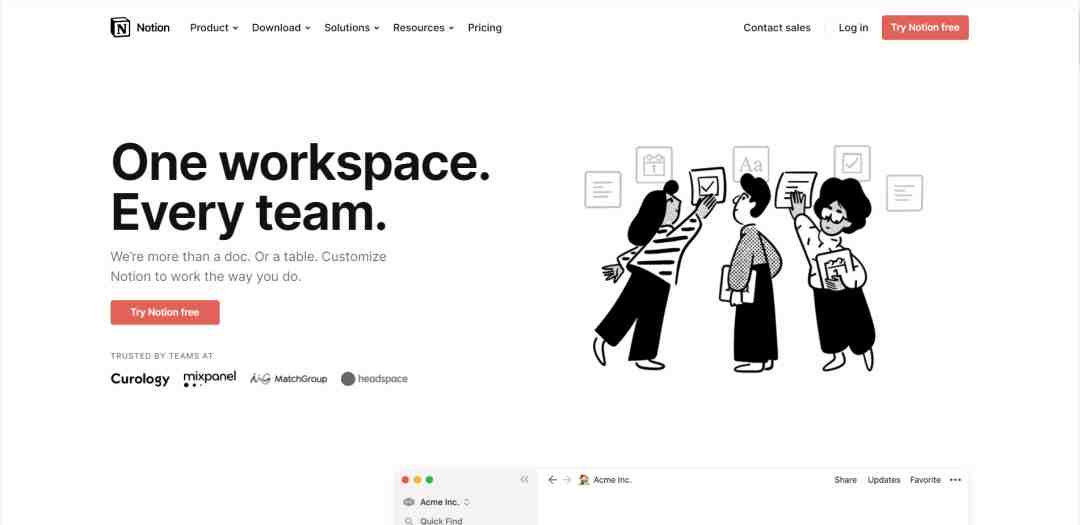Viewport: 1080px width, 525px height.
Task: Click Quick Find in the sidebar
Action: [434, 521]
